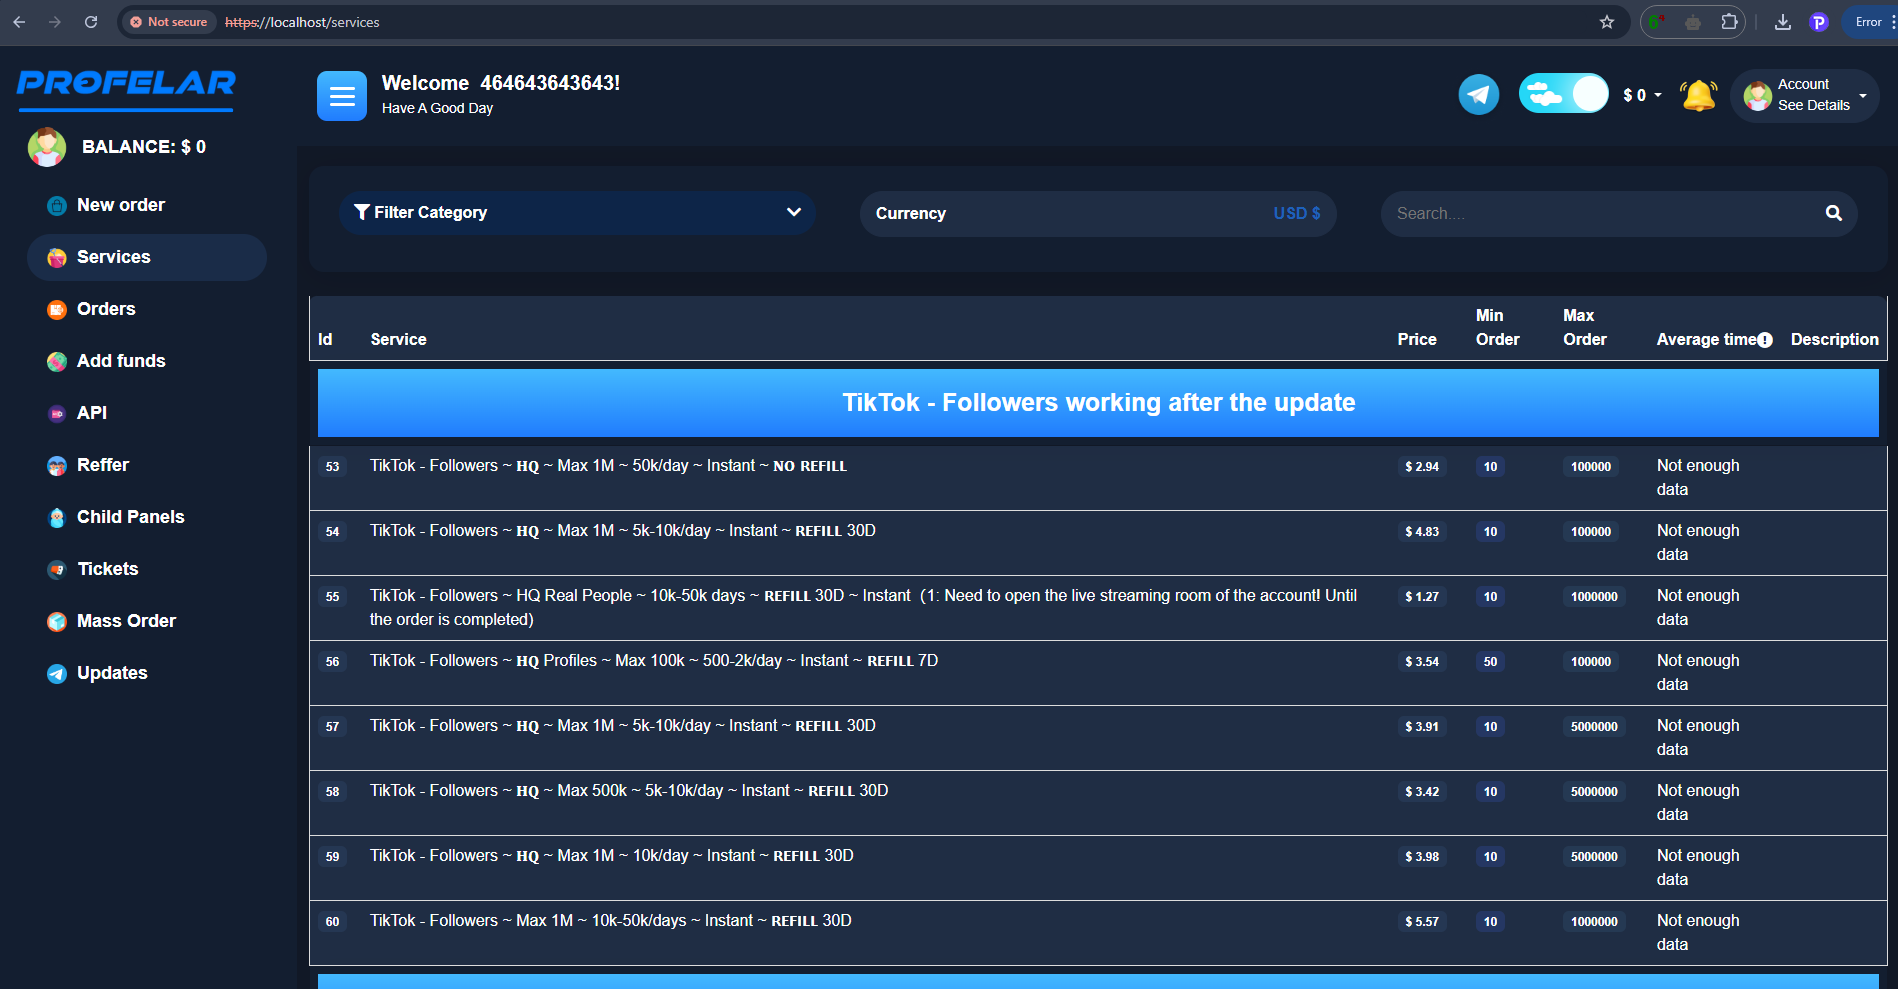
Task: Click service id 55 badge
Action: point(332,597)
